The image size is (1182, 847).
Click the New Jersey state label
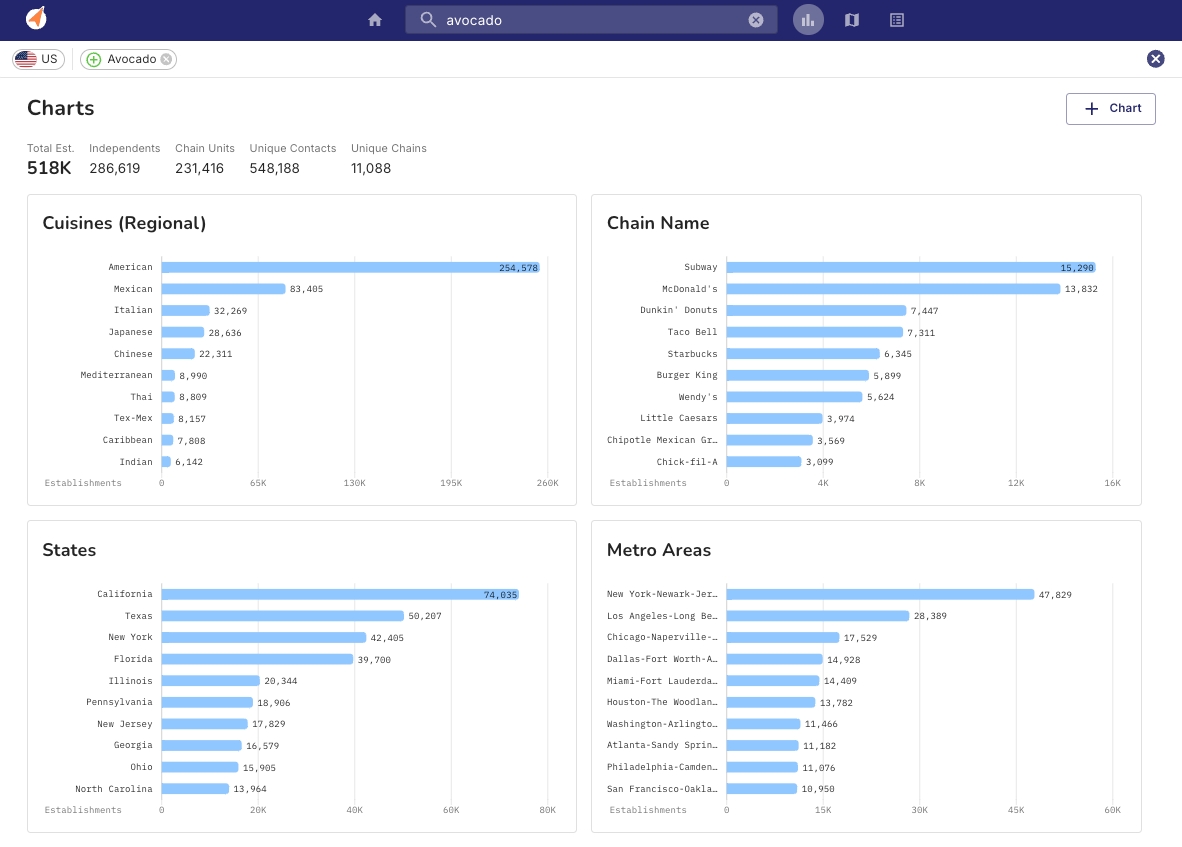point(124,724)
